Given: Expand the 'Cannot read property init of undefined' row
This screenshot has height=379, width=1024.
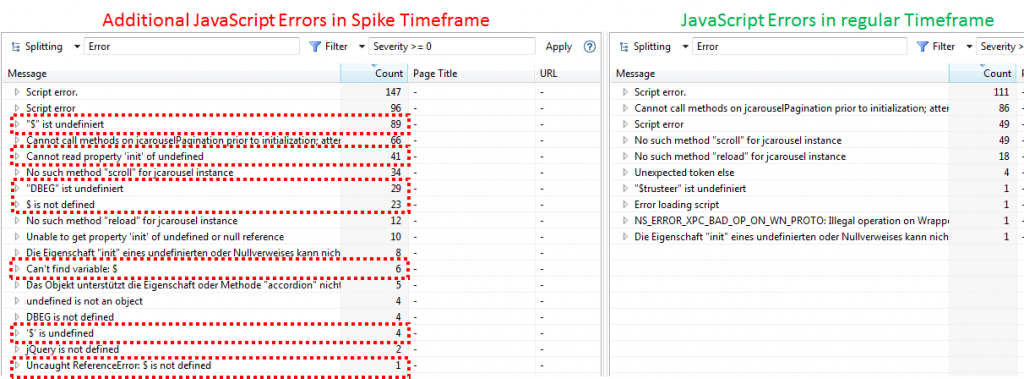Looking at the screenshot, I should coord(17,156).
